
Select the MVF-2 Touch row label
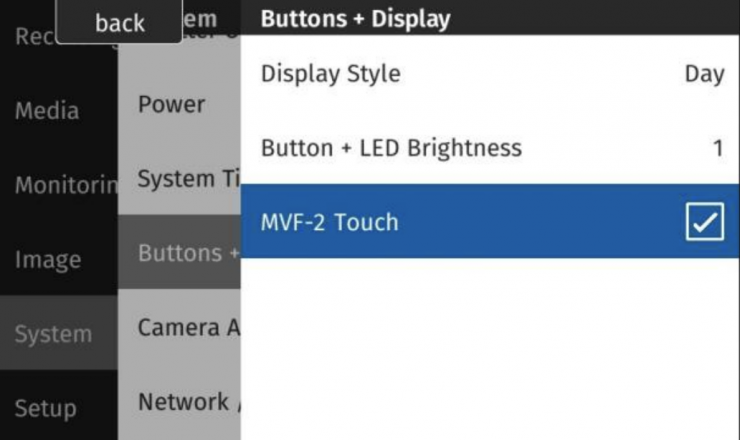(x=330, y=222)
